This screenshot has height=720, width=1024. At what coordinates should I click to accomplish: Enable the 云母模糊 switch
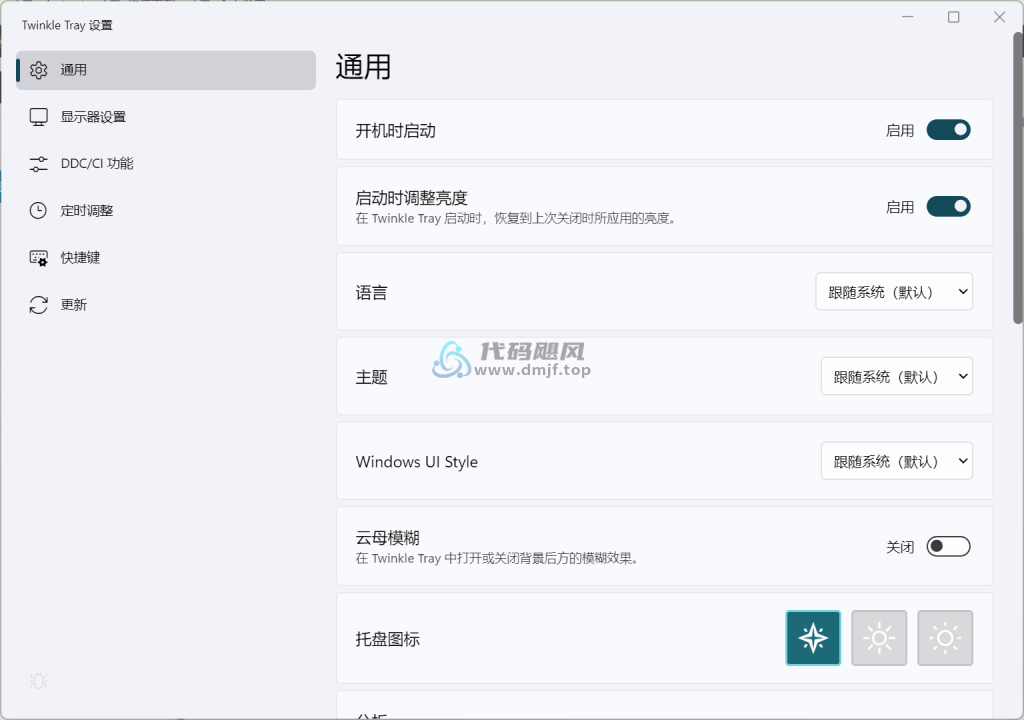(x=948, y=546)
